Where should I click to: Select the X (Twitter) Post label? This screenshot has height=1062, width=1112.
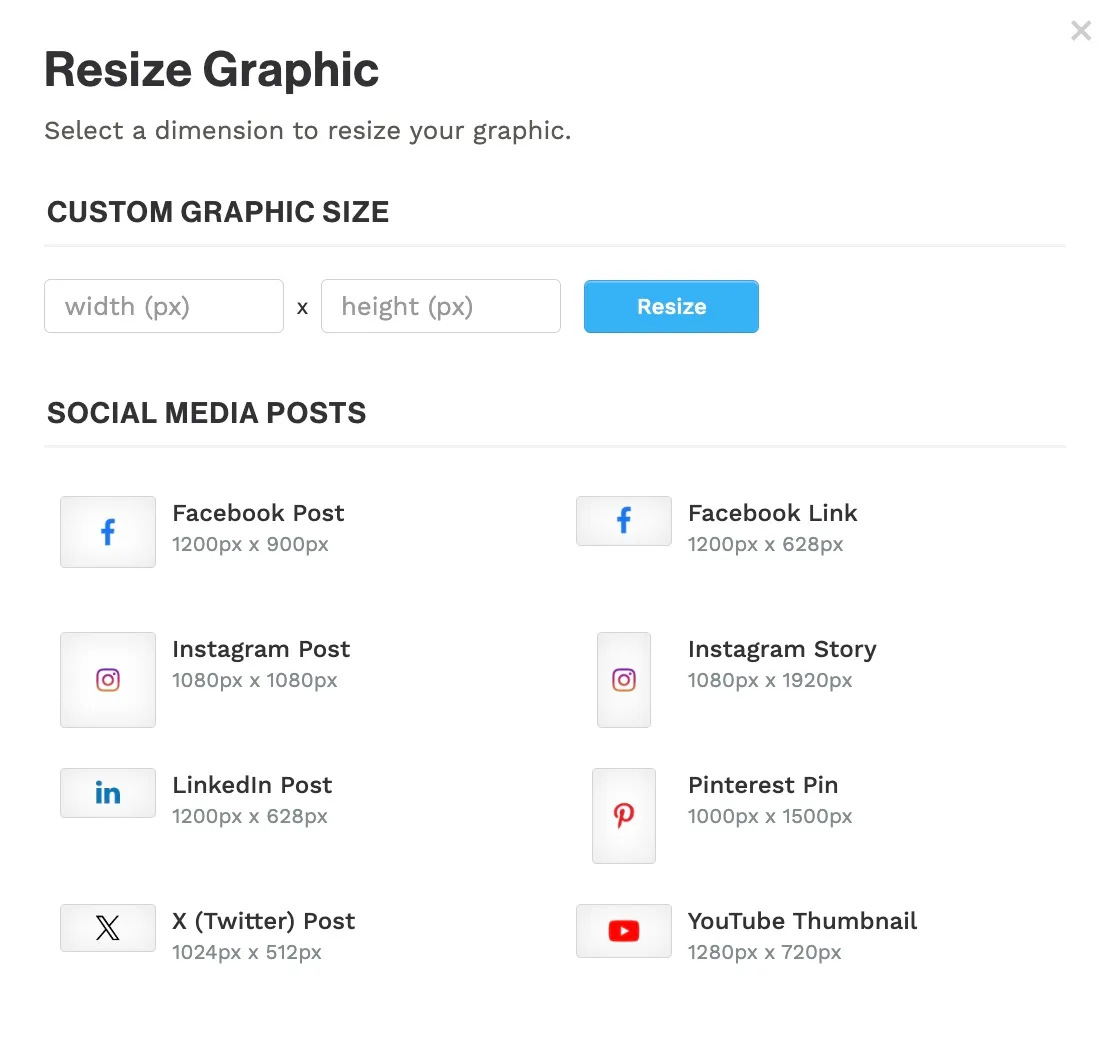pos(263,921)
